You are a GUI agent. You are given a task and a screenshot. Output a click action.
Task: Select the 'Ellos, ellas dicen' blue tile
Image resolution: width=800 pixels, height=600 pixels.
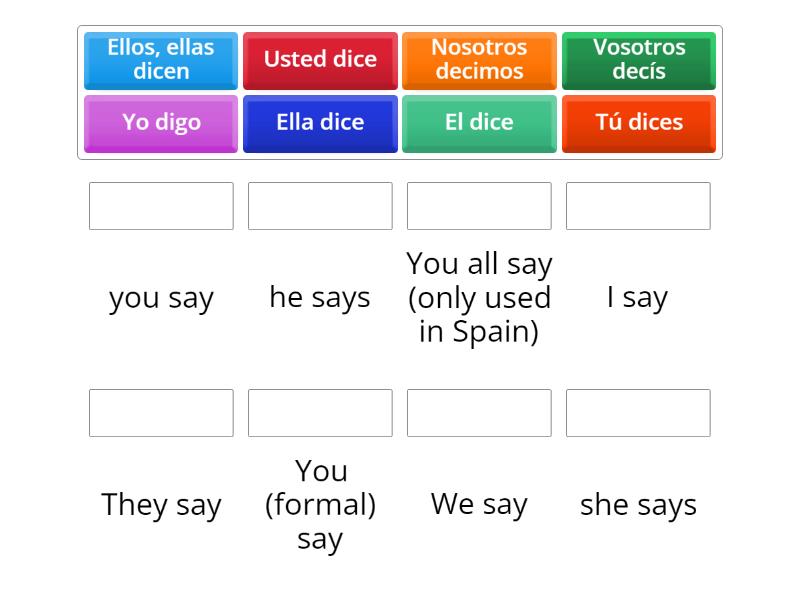point(160,59)
